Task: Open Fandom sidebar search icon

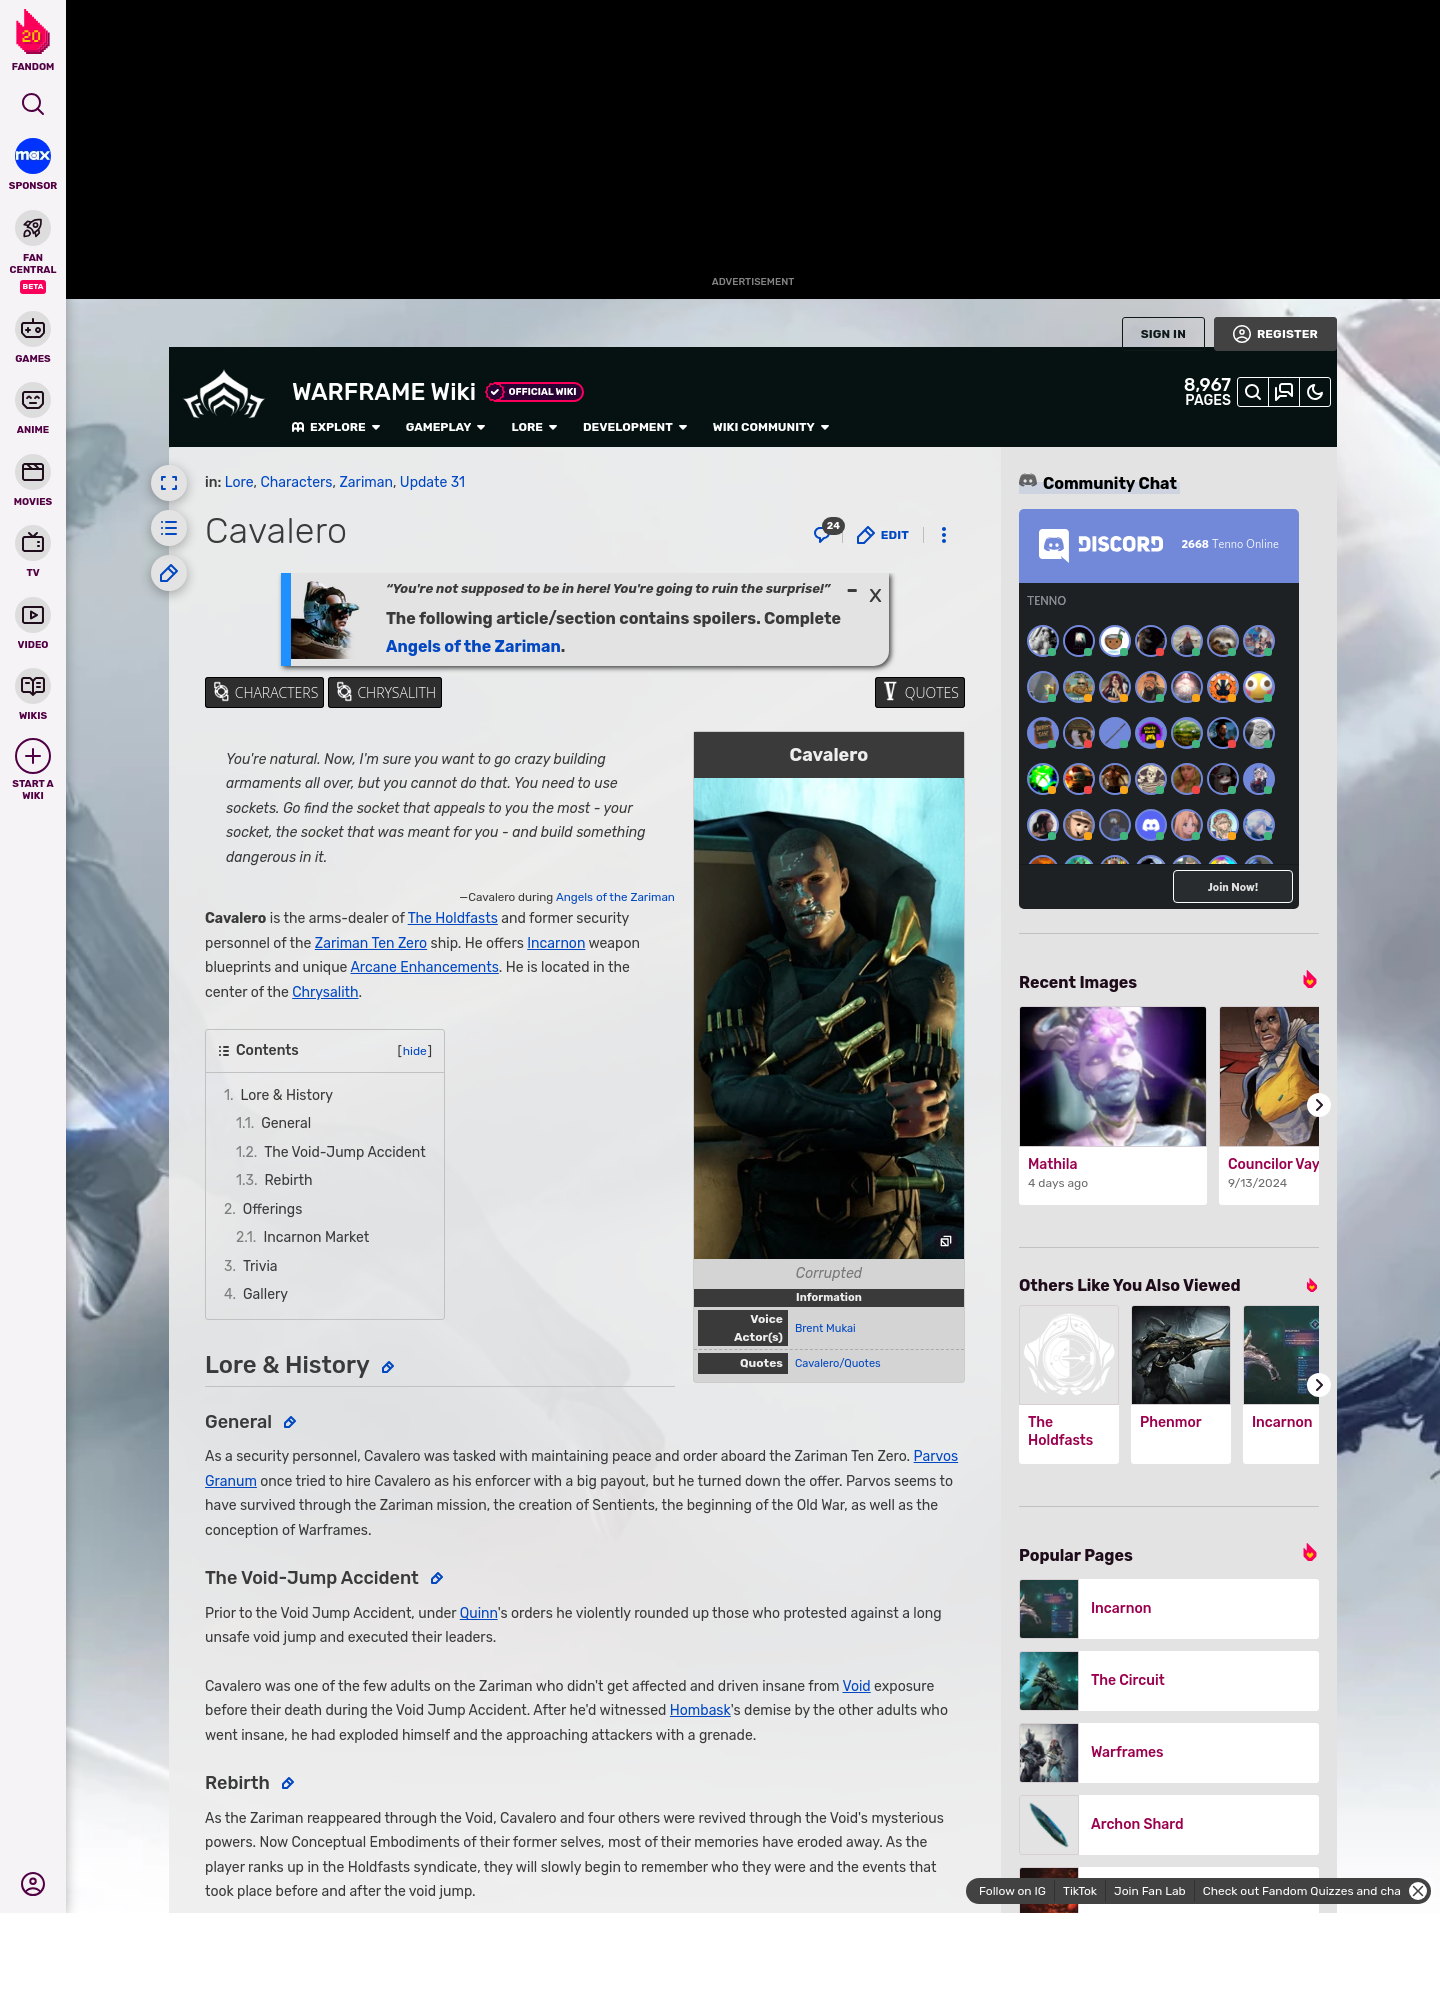Action: 33,104
